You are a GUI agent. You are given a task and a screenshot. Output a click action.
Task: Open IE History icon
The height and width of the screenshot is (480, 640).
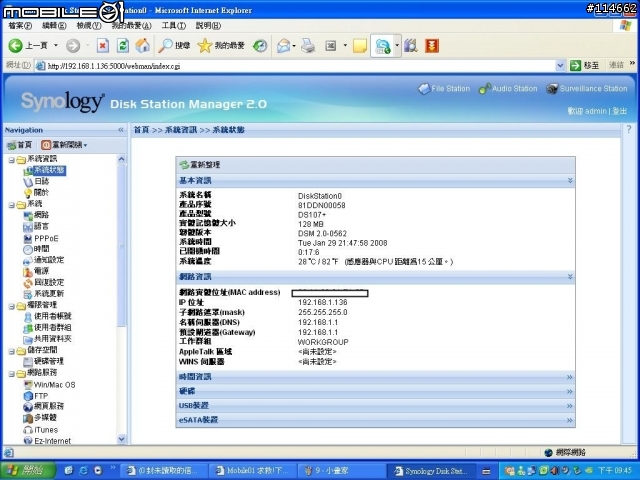click(260, 45)
